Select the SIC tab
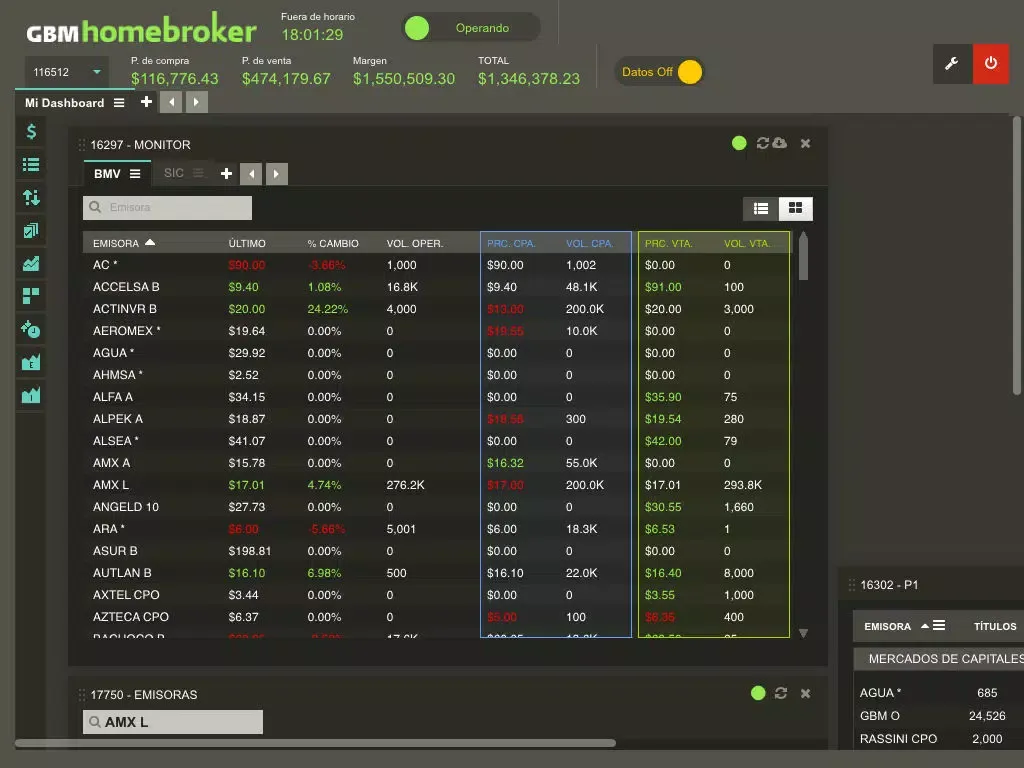 coord(174,173)
